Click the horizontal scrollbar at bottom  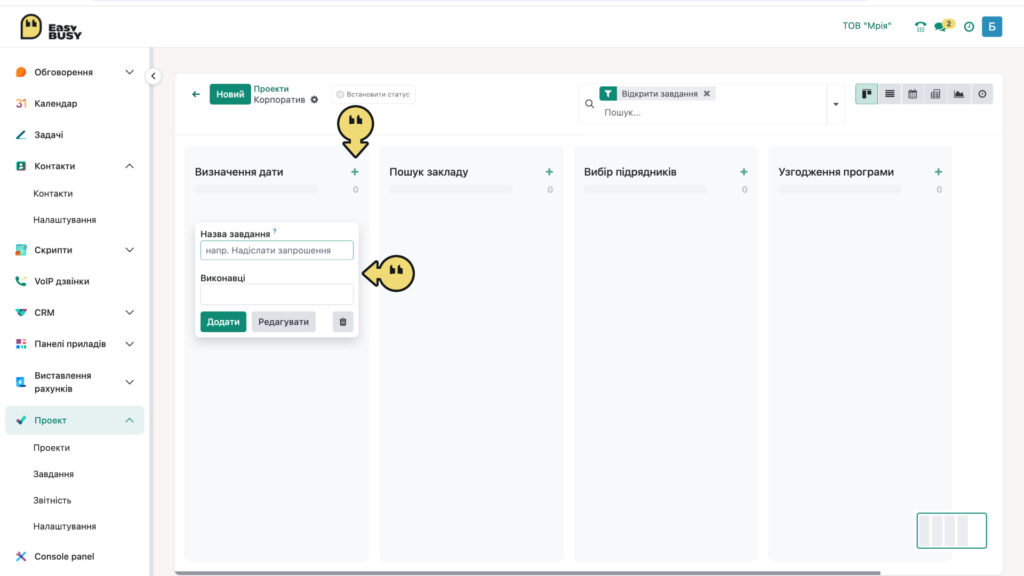528,573
